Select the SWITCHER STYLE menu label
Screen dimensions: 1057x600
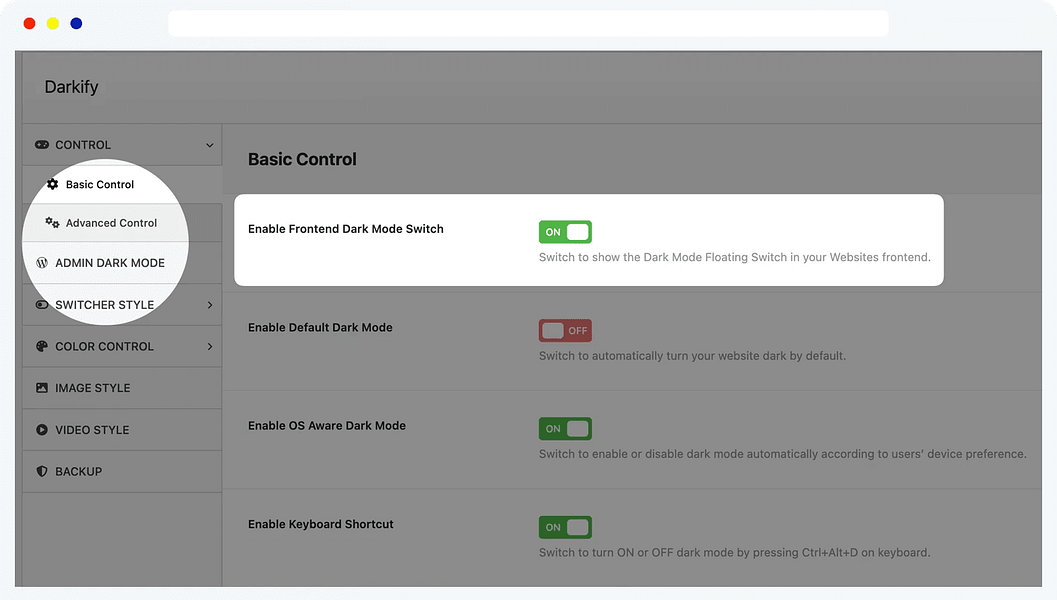click(x=104, y=305)
